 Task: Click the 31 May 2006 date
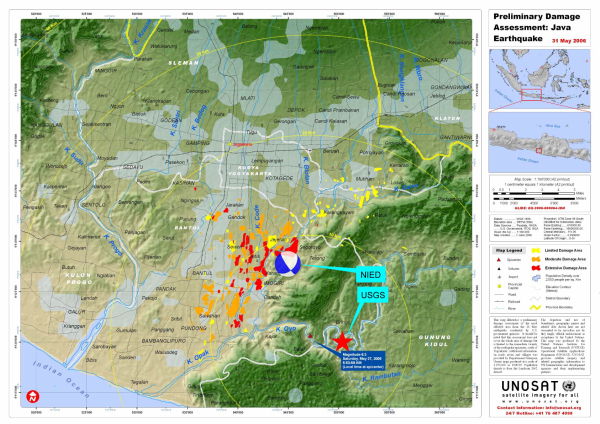[x=569, y=41]
